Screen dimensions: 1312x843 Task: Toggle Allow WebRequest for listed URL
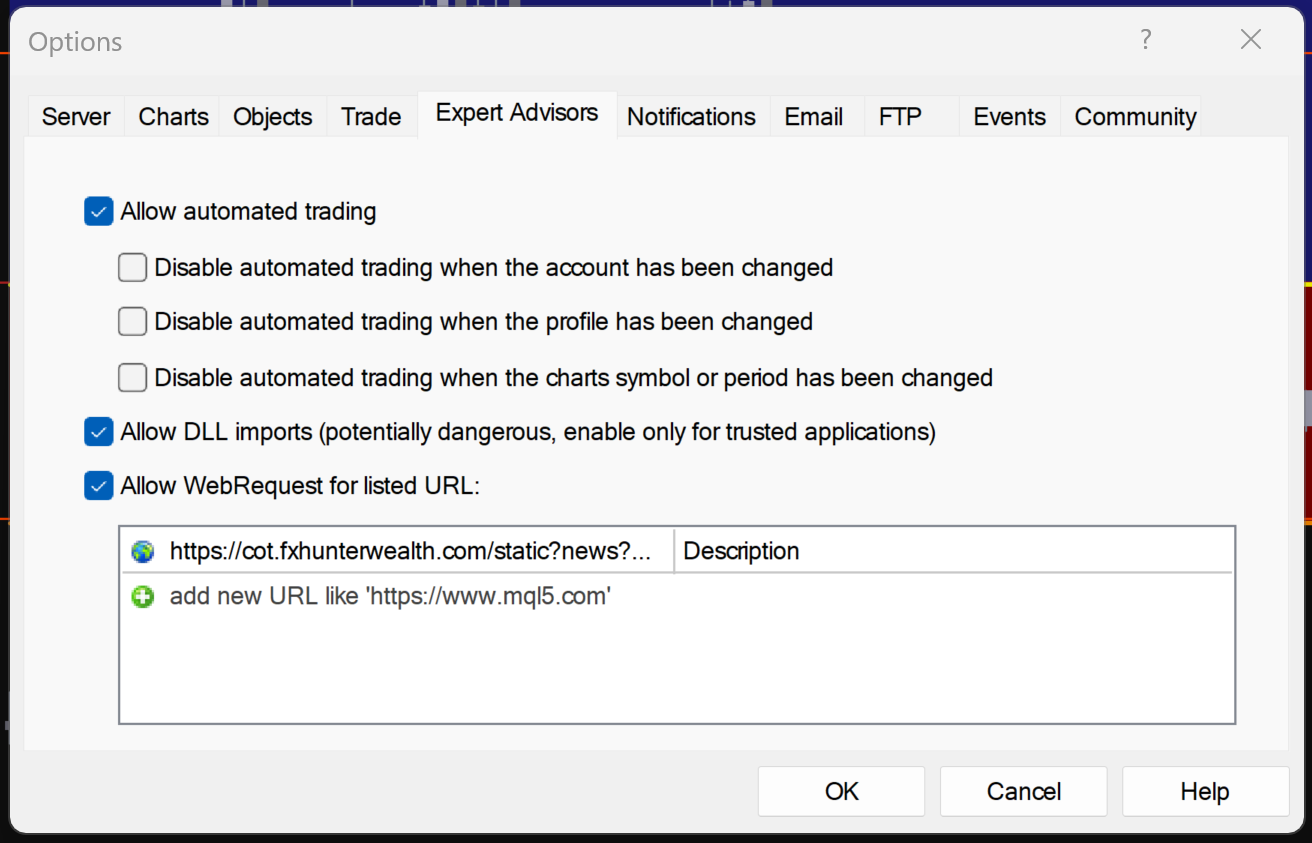[x=99, y=486]
